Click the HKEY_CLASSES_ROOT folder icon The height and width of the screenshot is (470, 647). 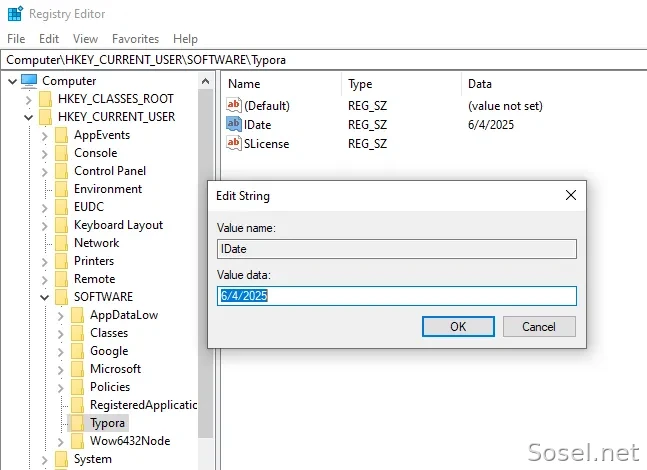point(45,99)
